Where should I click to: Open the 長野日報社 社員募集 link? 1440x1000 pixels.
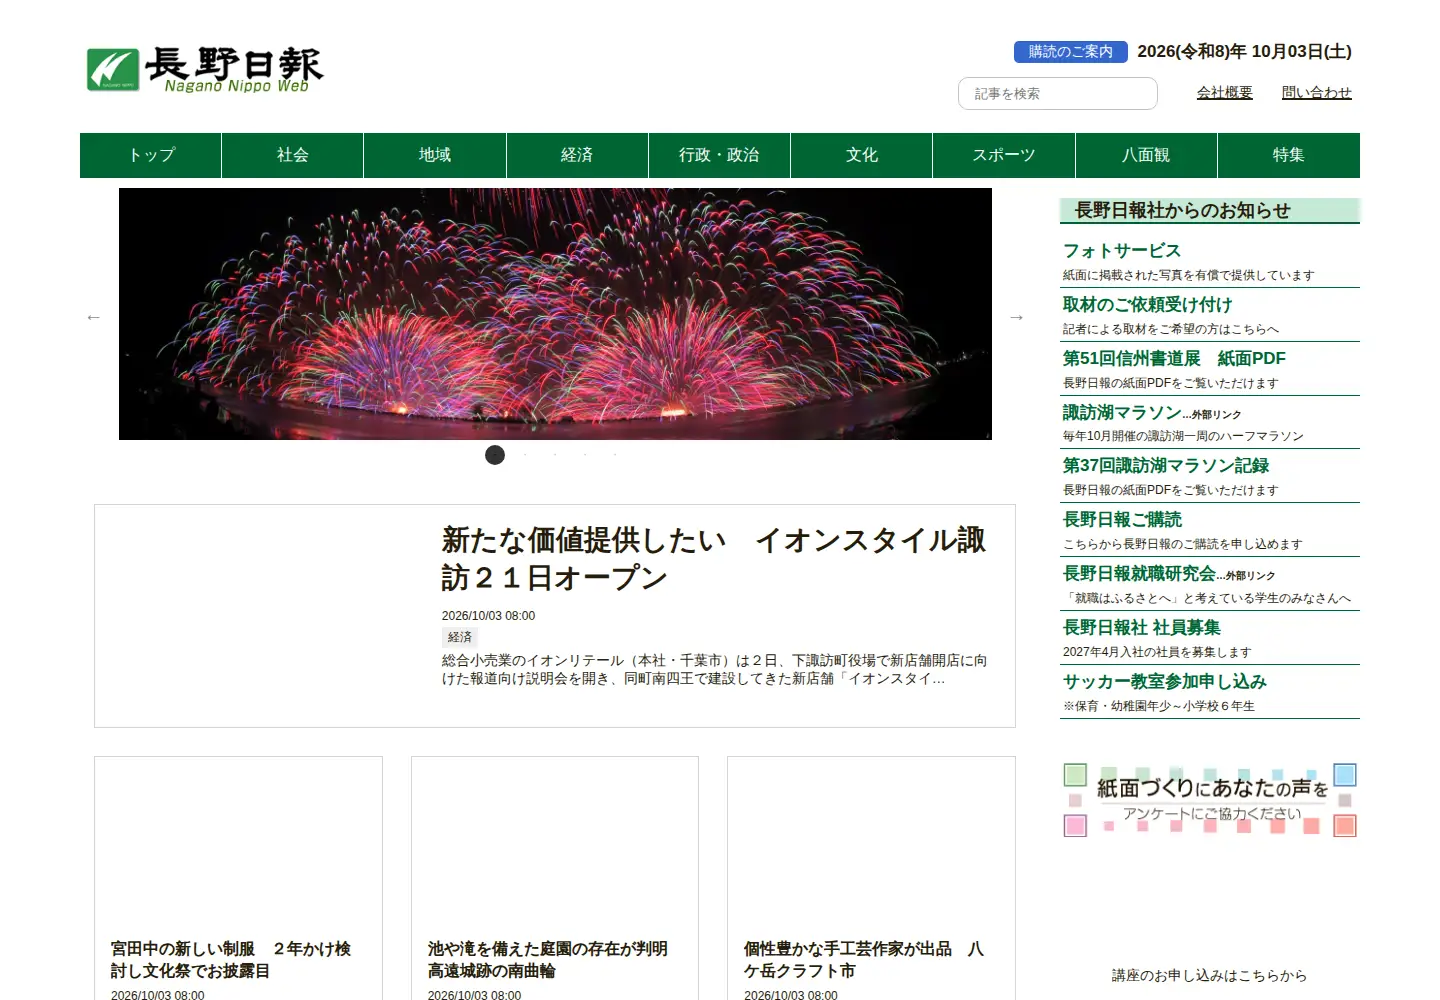tap(1142, 627)
